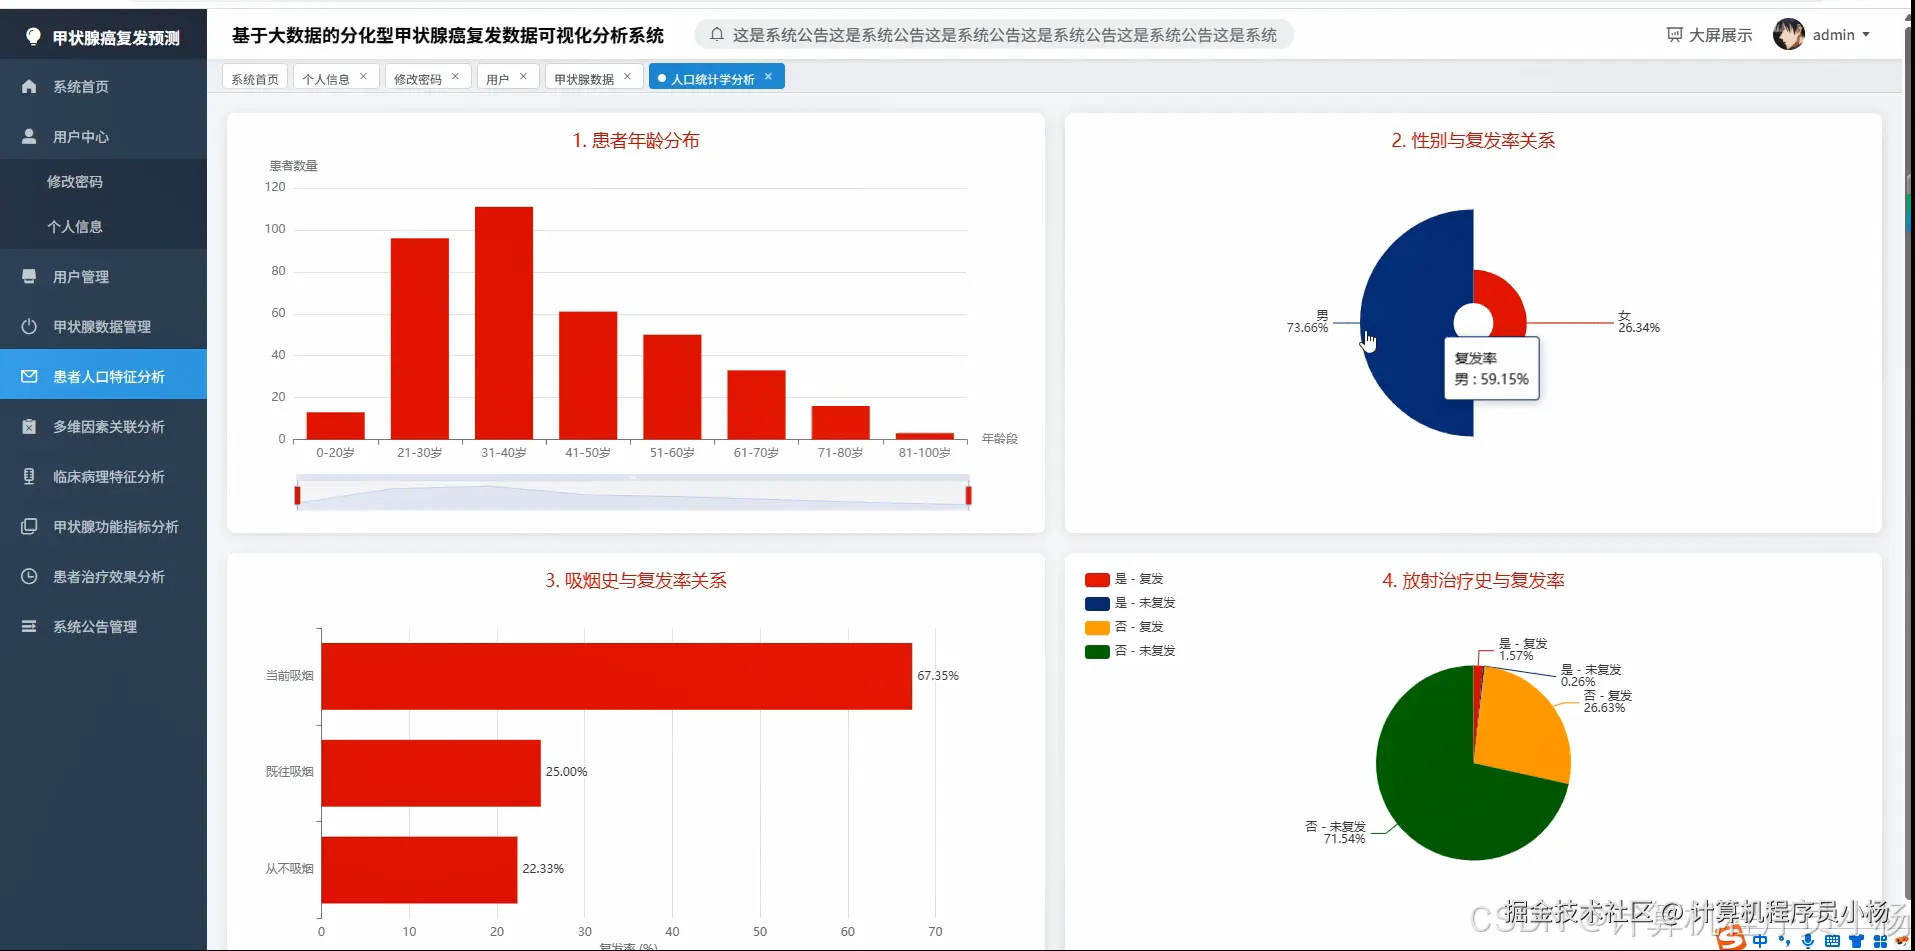Close the 个人信息 tab
This screenshot has height=951, width=1915.
[363, 77]
